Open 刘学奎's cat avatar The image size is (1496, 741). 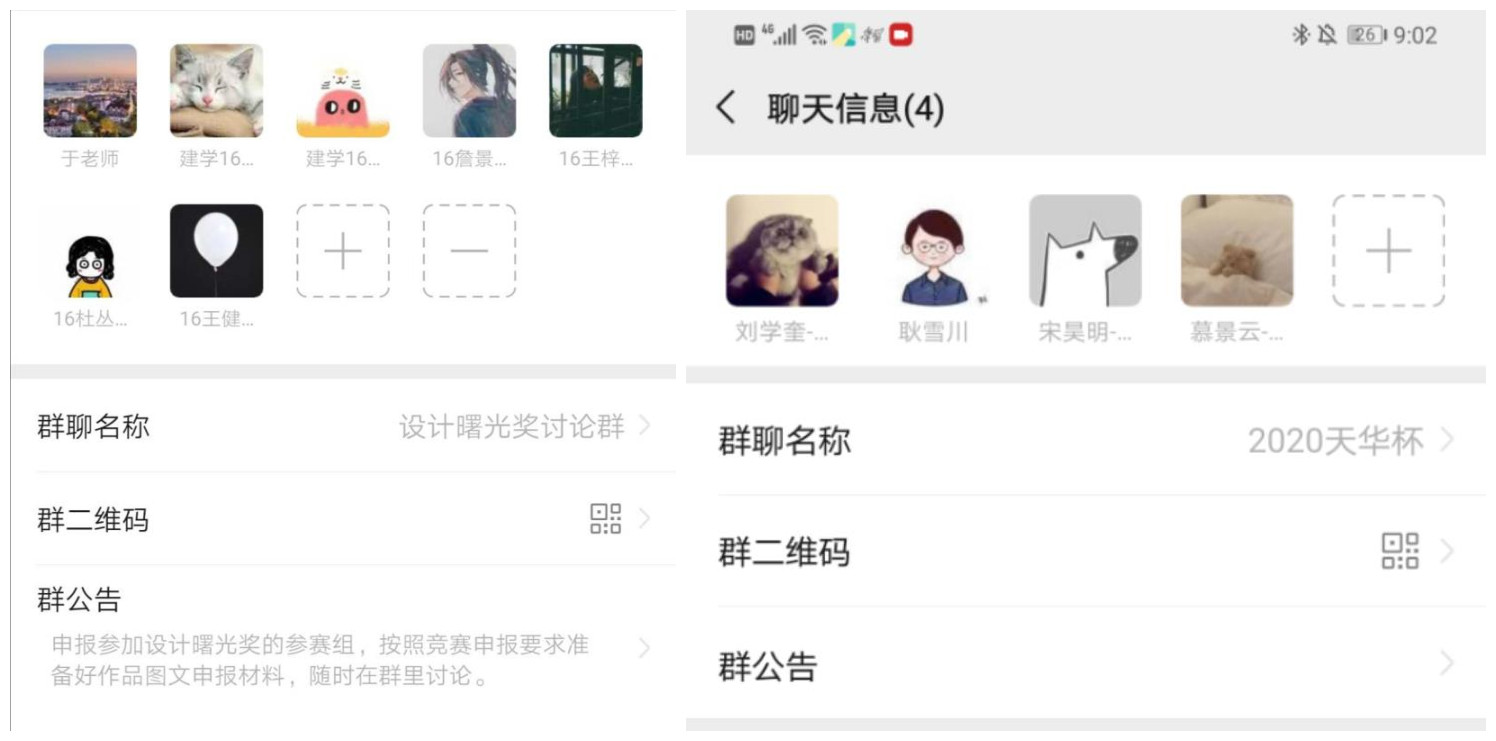[x=782, y=250]
